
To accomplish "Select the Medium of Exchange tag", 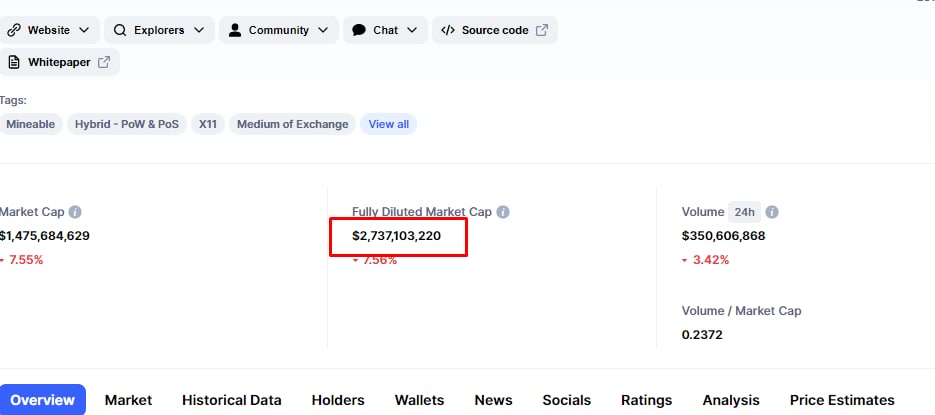I will [x=292, y=124].
